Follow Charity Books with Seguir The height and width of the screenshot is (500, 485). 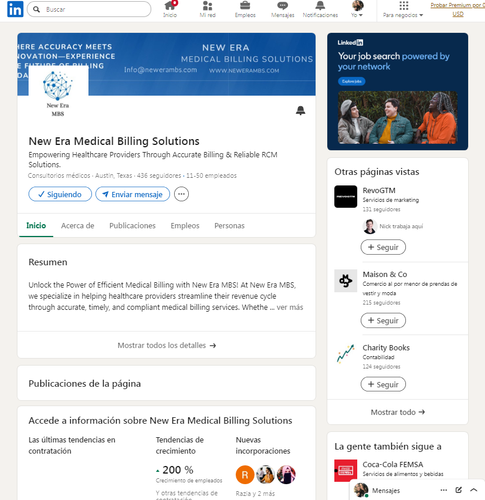pos(383,384)
